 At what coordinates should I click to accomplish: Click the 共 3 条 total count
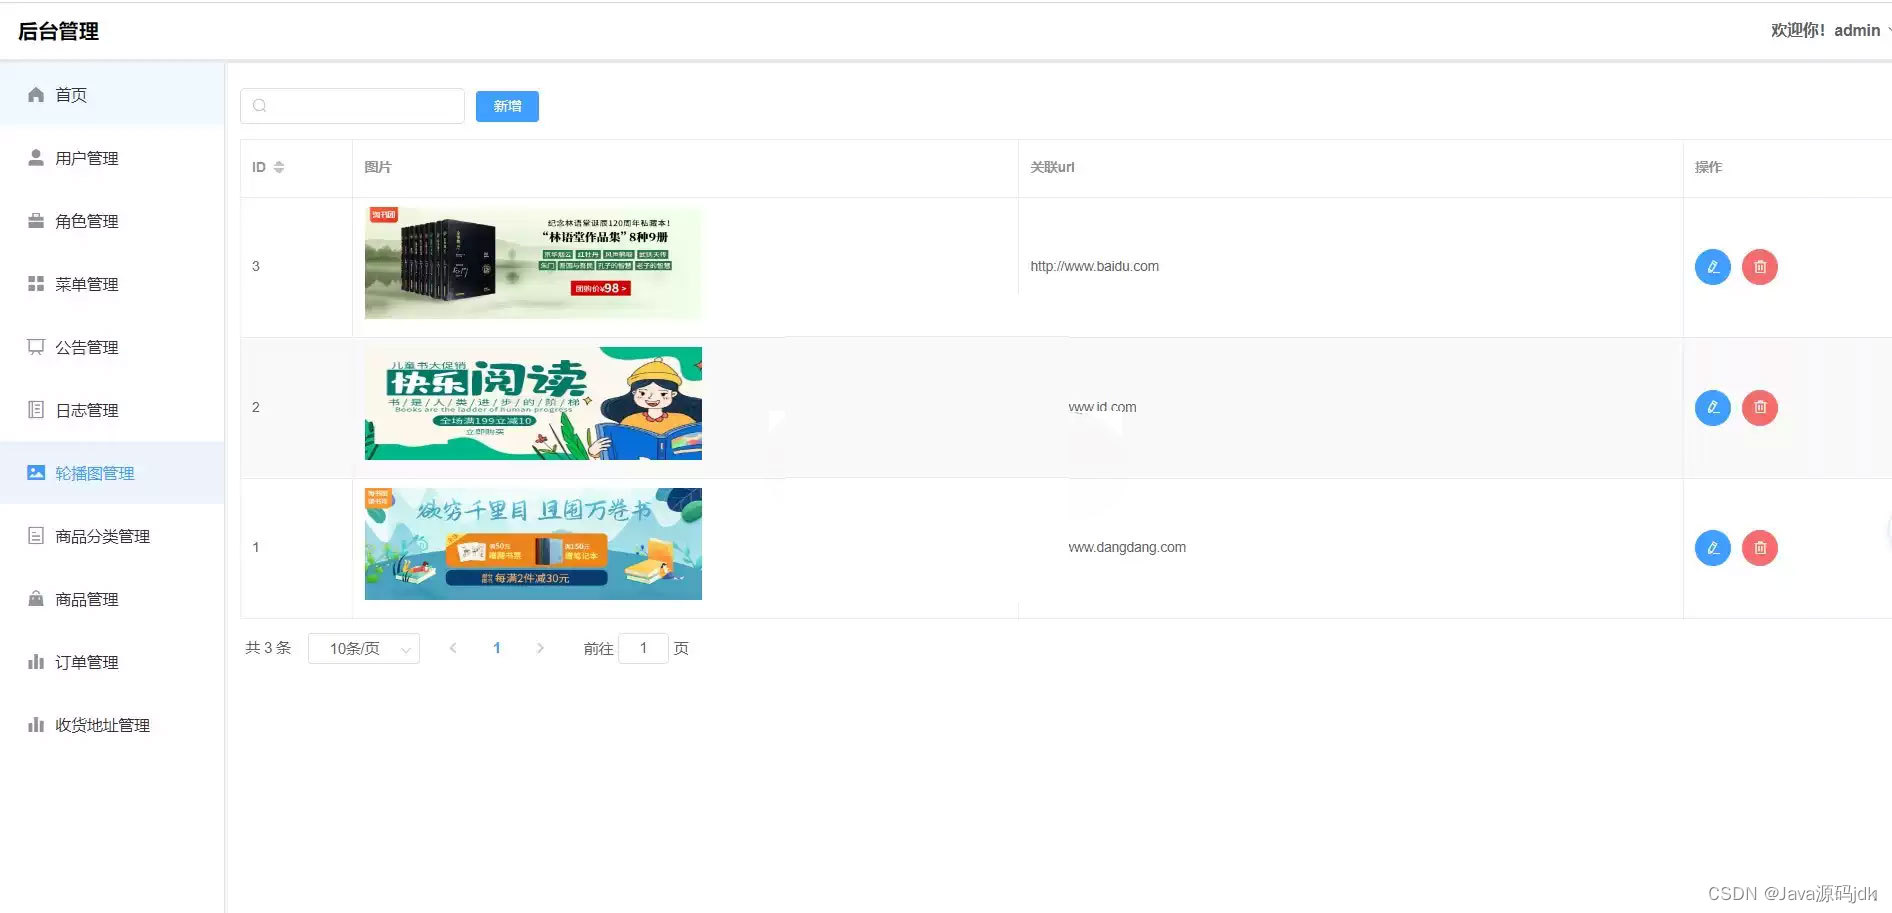(268, 648)
